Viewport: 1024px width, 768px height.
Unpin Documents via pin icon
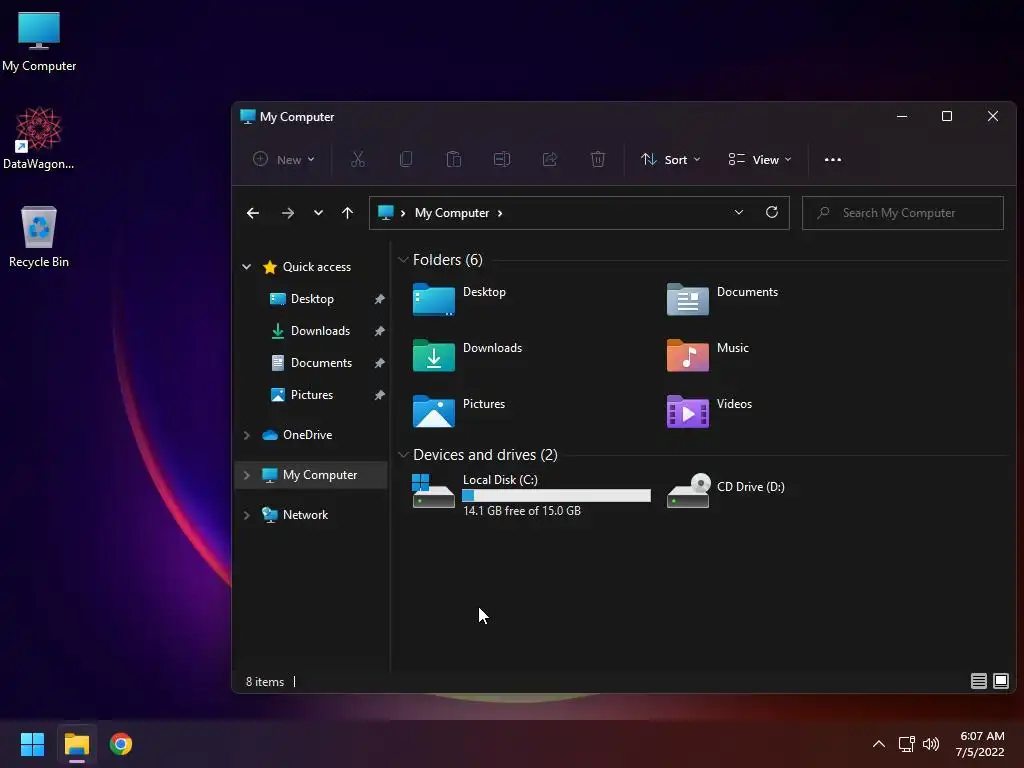379,363
